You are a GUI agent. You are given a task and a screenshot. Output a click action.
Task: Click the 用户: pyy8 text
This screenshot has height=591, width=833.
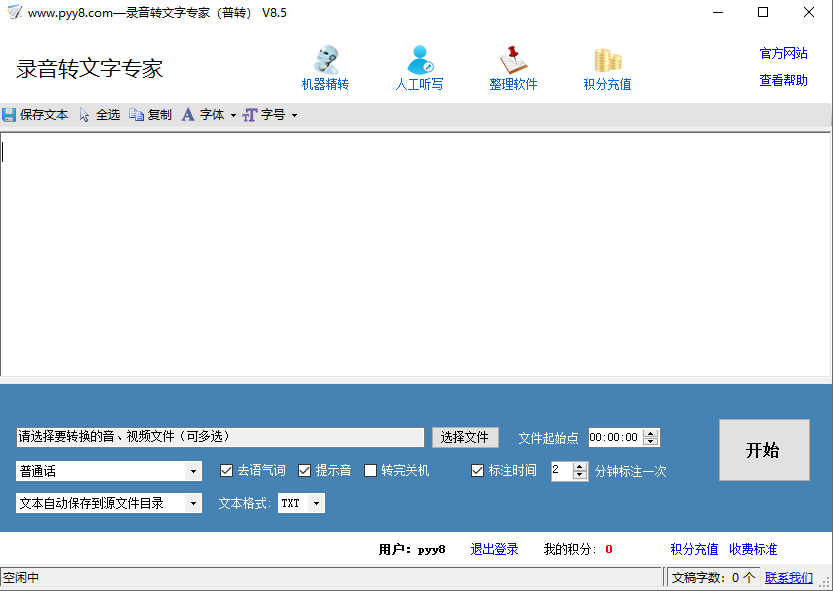tap(412, 549)
